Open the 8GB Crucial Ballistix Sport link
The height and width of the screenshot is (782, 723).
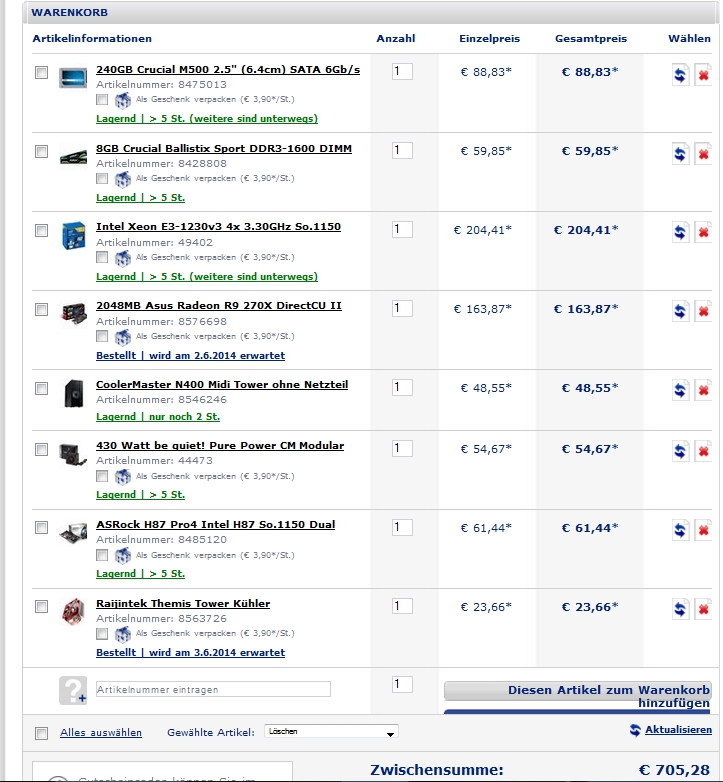coord(224,148)
